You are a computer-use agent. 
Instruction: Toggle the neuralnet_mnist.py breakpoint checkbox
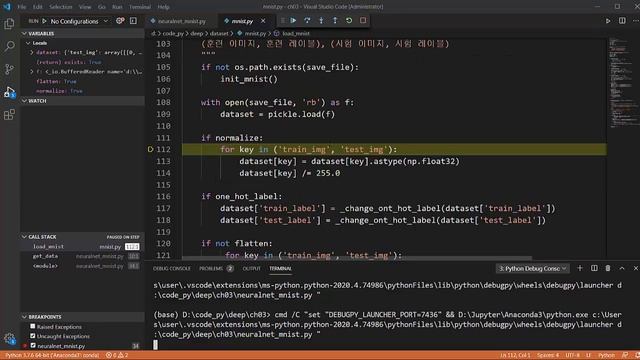33,346
